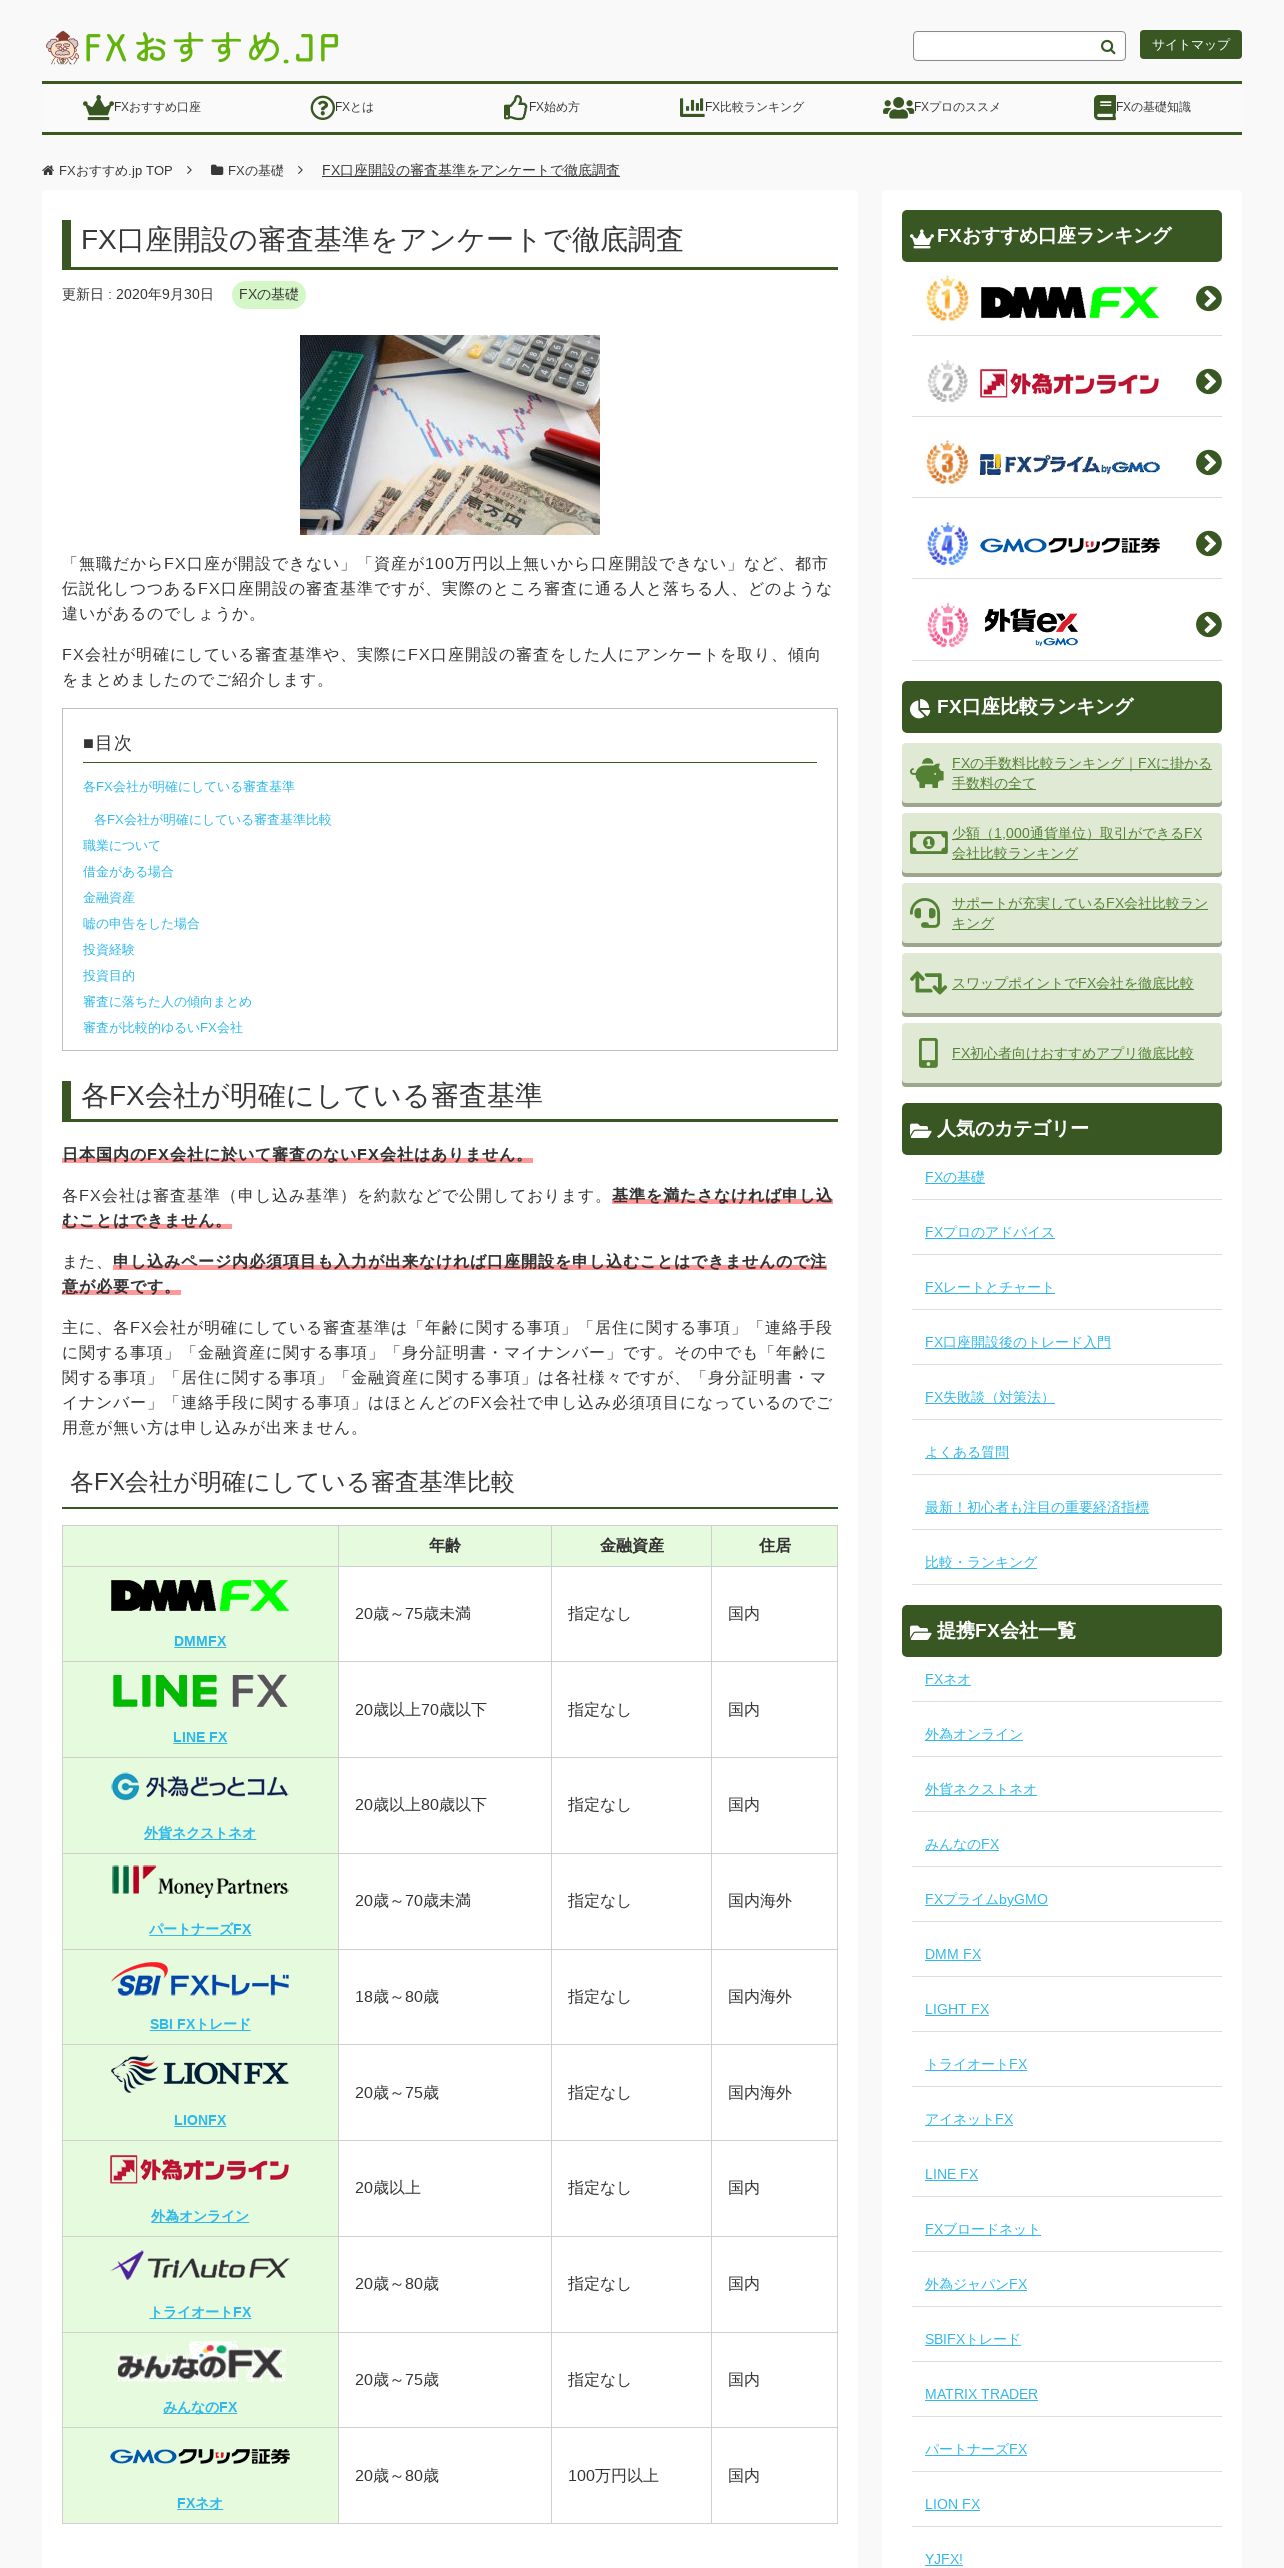This screenshot has height=2568, width=1284.
Task: Open the LIGHT FX partner link
Action: click(x=957, y=2009)
